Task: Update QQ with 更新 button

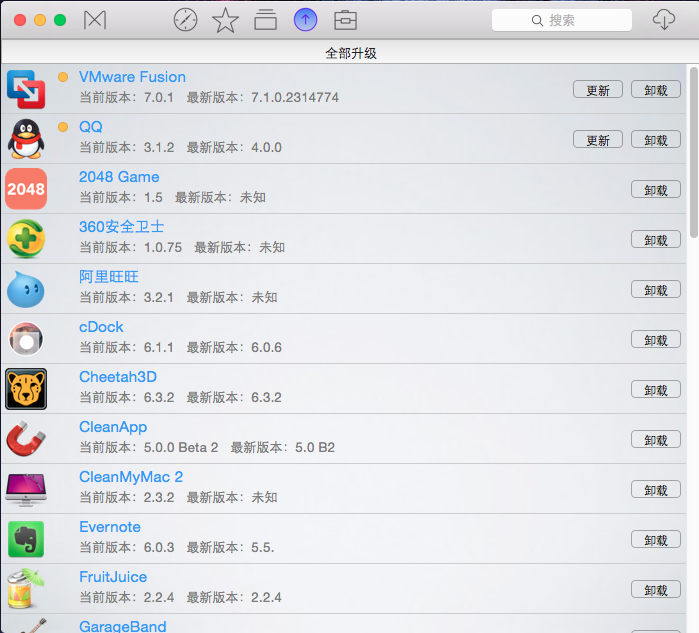Action: pos(598,140)
